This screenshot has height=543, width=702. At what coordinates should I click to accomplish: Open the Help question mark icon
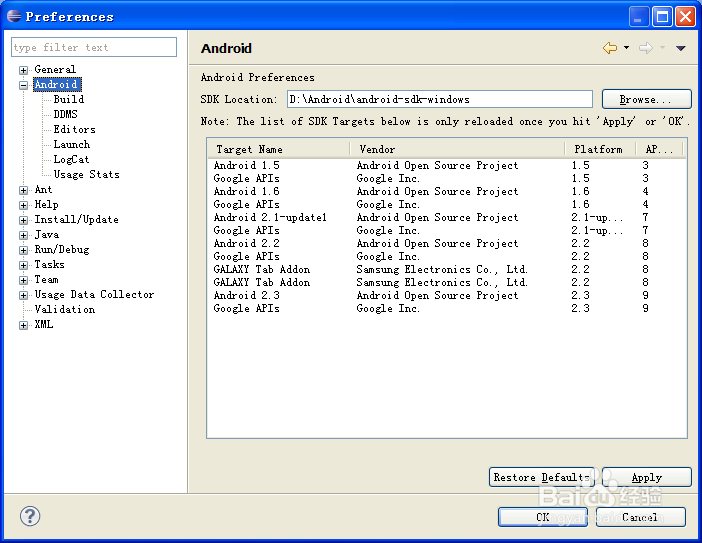click(30, 516)
